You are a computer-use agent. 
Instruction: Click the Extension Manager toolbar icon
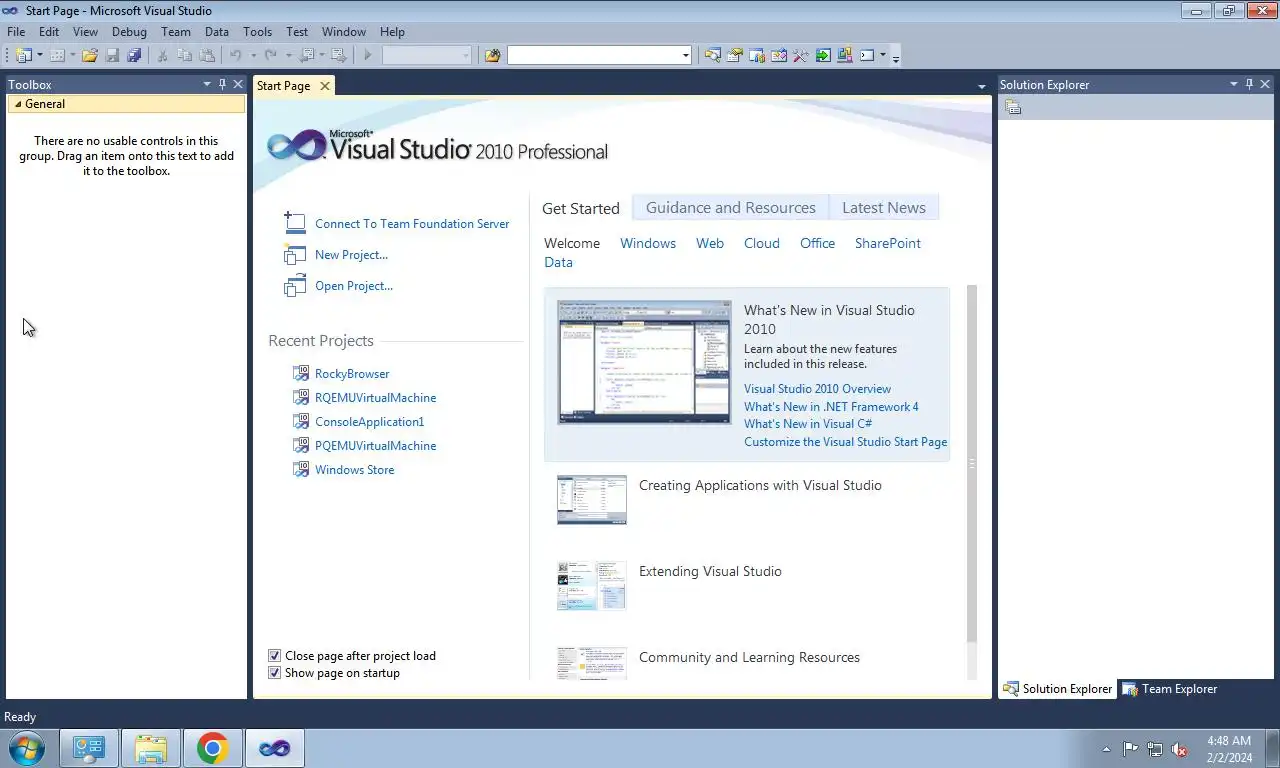coord(845,55)
